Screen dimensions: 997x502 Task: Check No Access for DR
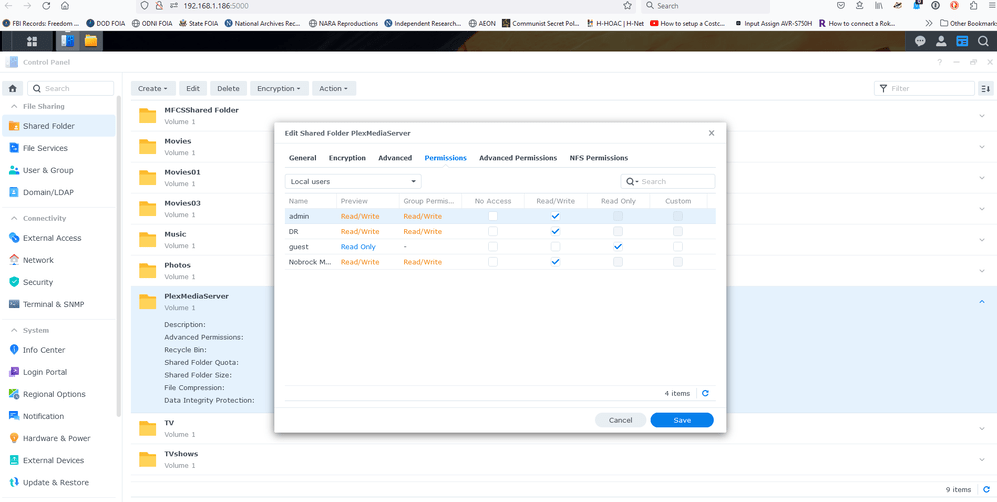pos(493,231)
